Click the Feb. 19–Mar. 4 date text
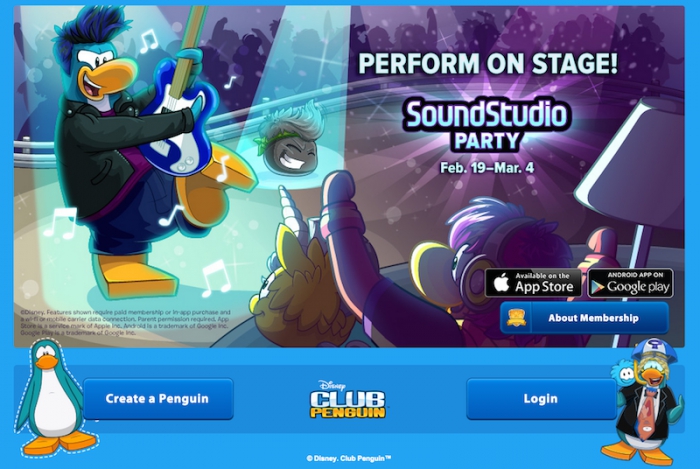This screenshot has height=469, width=700. pyautogui.click(x=487, y=168)
